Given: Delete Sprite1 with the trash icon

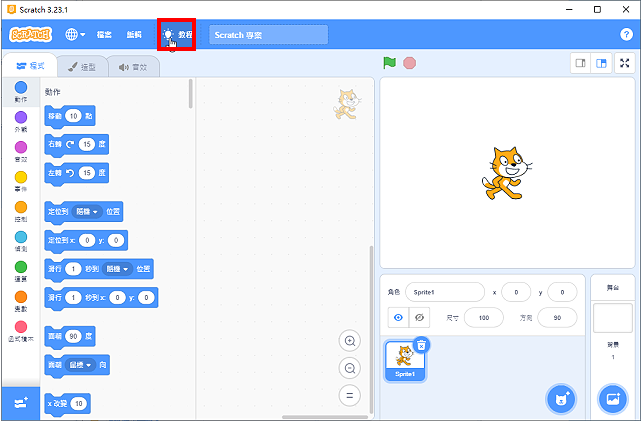Looking at the screenshot, I should click(421, 345).
